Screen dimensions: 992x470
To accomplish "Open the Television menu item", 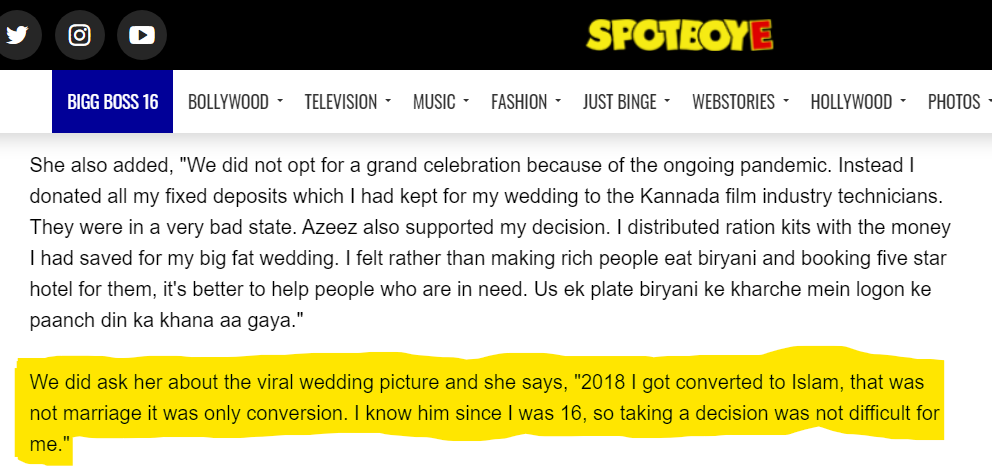I will tap(341, 102).
